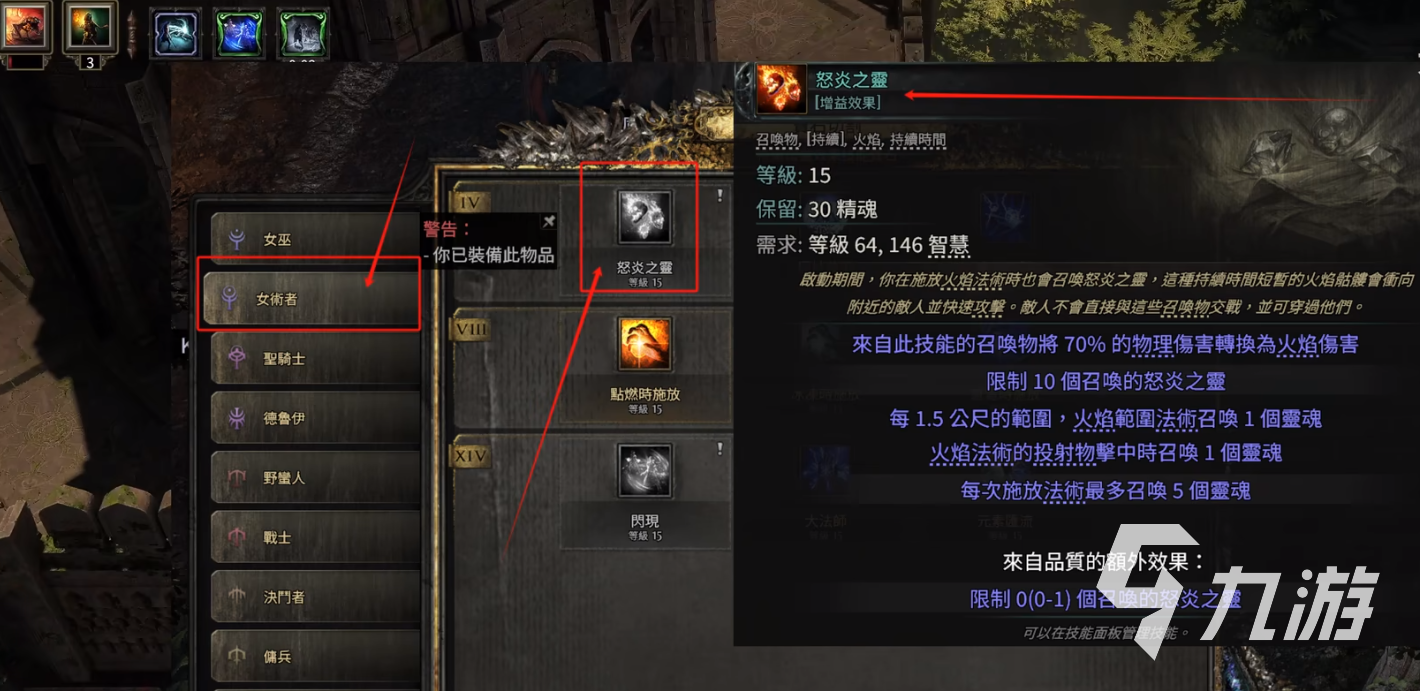Choose the 野蠻人 class tab
Viewport: 1420px width, 691px height.
click(x=315, y=478)
